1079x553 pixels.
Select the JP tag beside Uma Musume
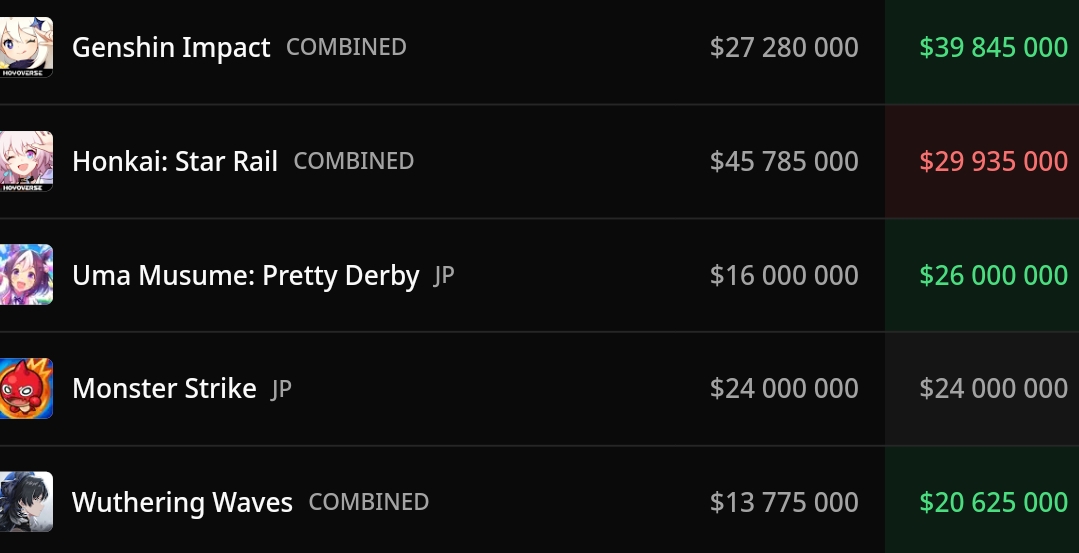coord(445,274)
